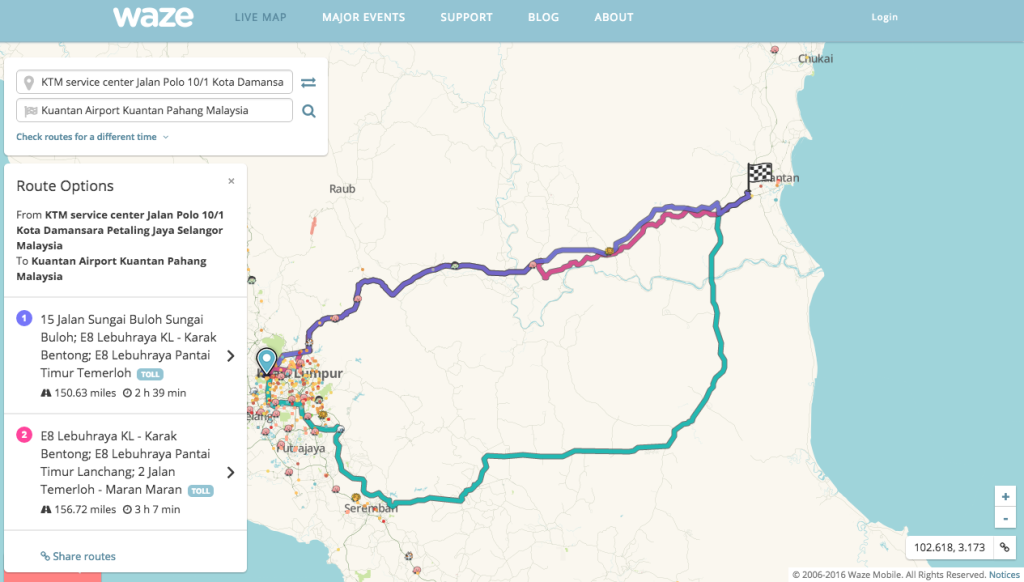Open Check routes for a different time
Screen dimensions: 1024x582
[92, 137]
